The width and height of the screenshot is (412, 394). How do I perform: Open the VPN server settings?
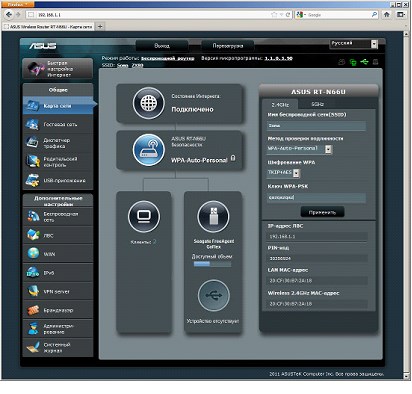[x=58, y=291]
